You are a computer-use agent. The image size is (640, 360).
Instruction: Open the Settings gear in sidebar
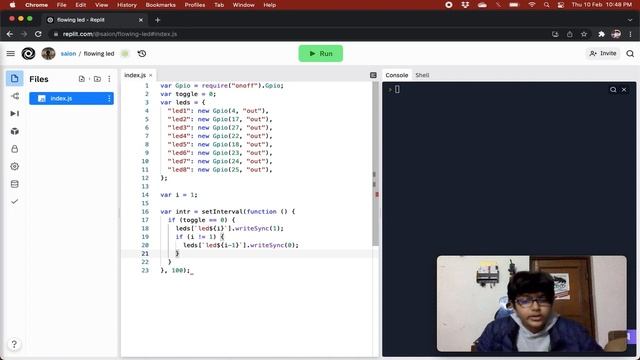pyautogui.click(x=15, y=166)
